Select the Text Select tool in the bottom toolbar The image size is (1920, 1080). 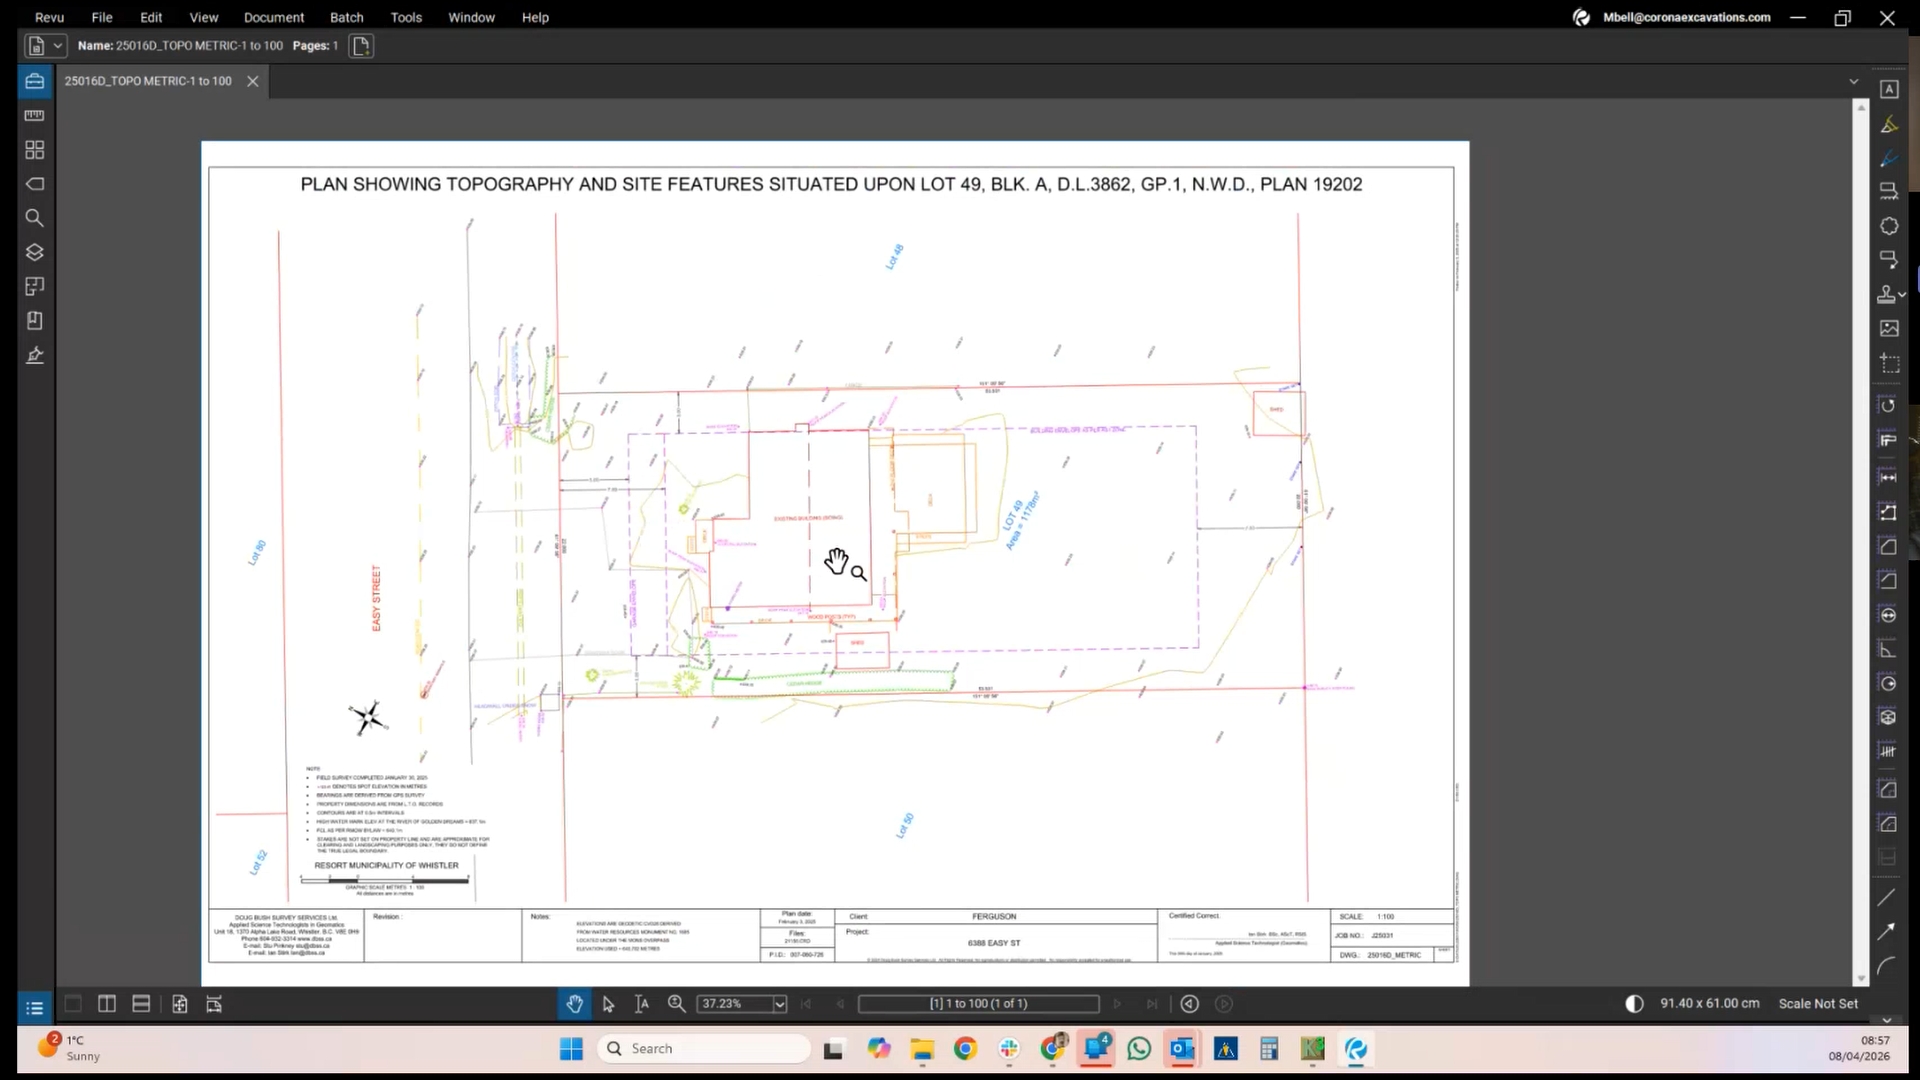641,1004
